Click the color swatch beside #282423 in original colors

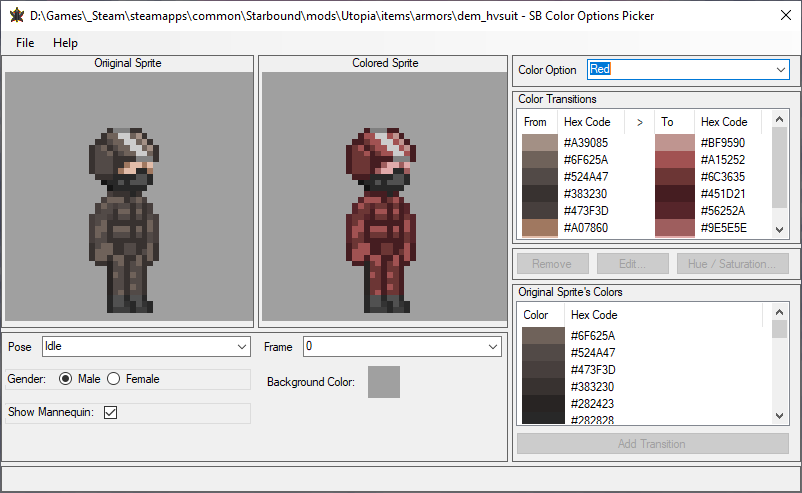(543, 404)
